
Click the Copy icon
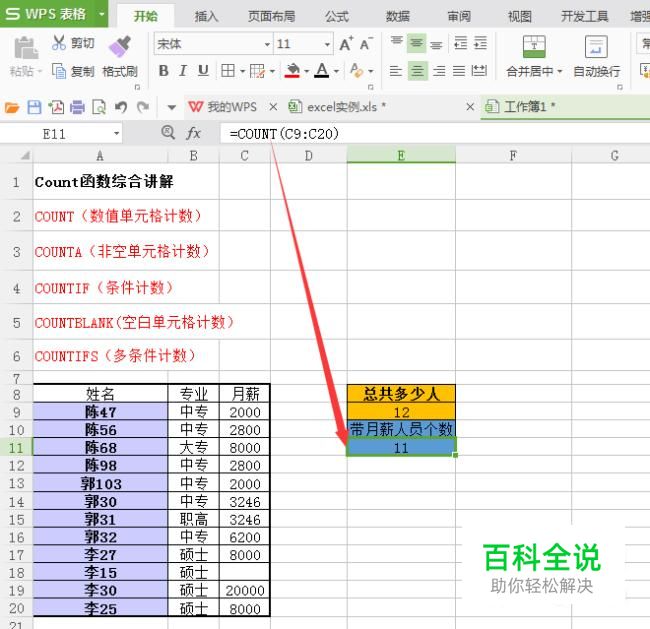pyautogui.click(x=59, y=71)
